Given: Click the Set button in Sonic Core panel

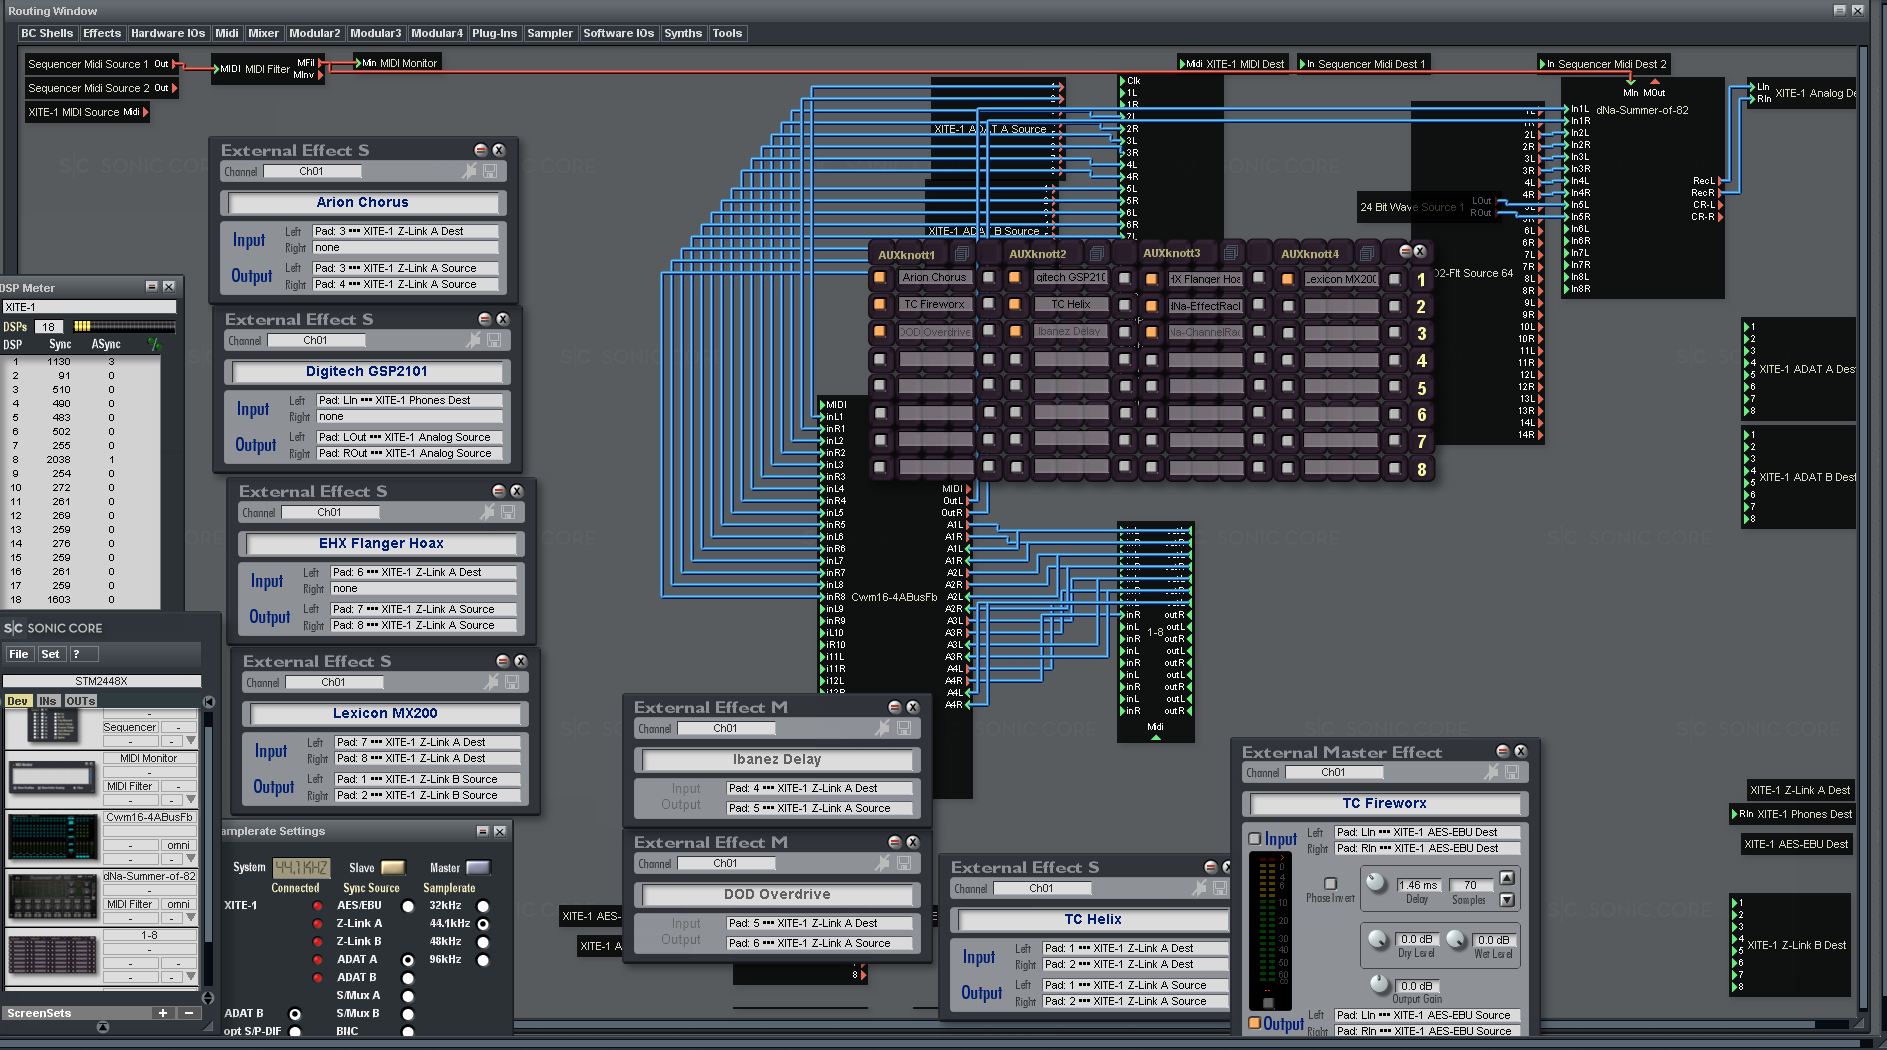Looking at the screenshot, I should [50, 654].
